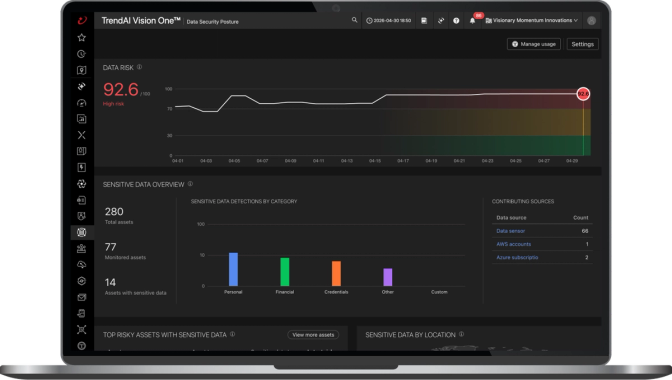Click the 280 Total assets value
The width and height of the screenshot is (672, 380).
(114, 212)
